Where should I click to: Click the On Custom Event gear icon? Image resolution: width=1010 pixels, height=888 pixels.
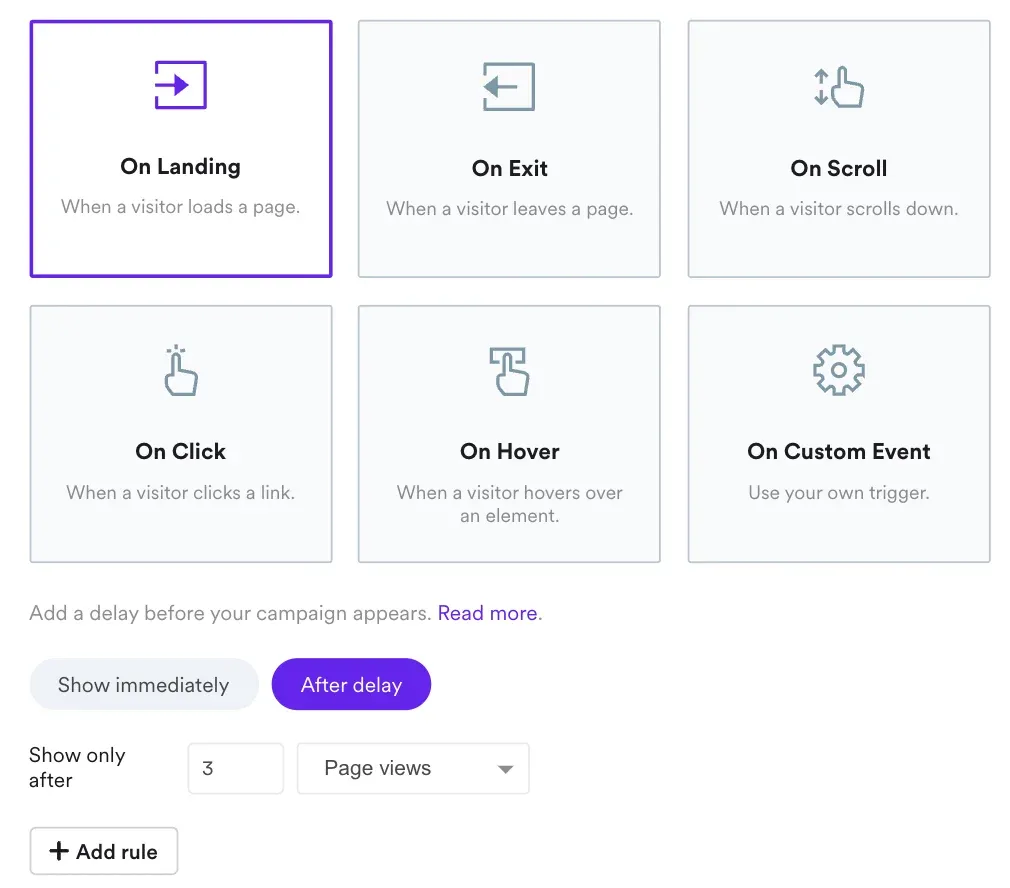click(839, 368)
